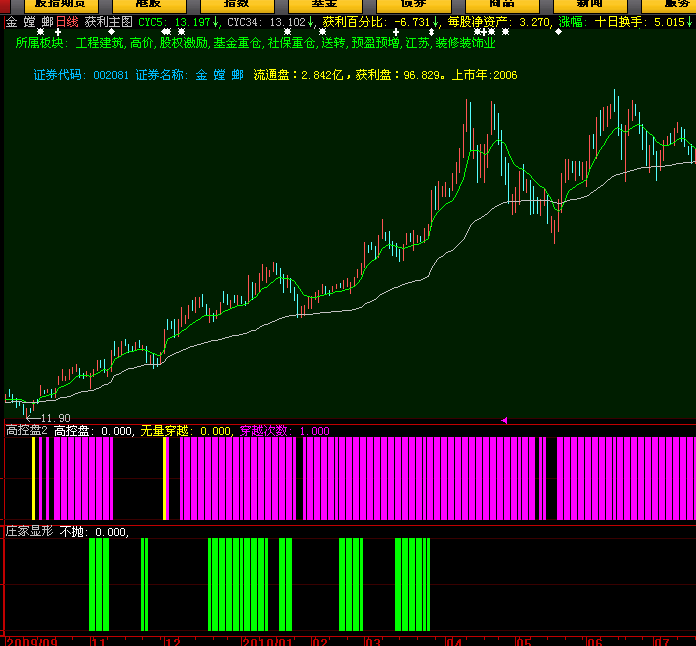Switch to the 债券 tab
This screenshot has width=696, height=646.
coord(413,5)
